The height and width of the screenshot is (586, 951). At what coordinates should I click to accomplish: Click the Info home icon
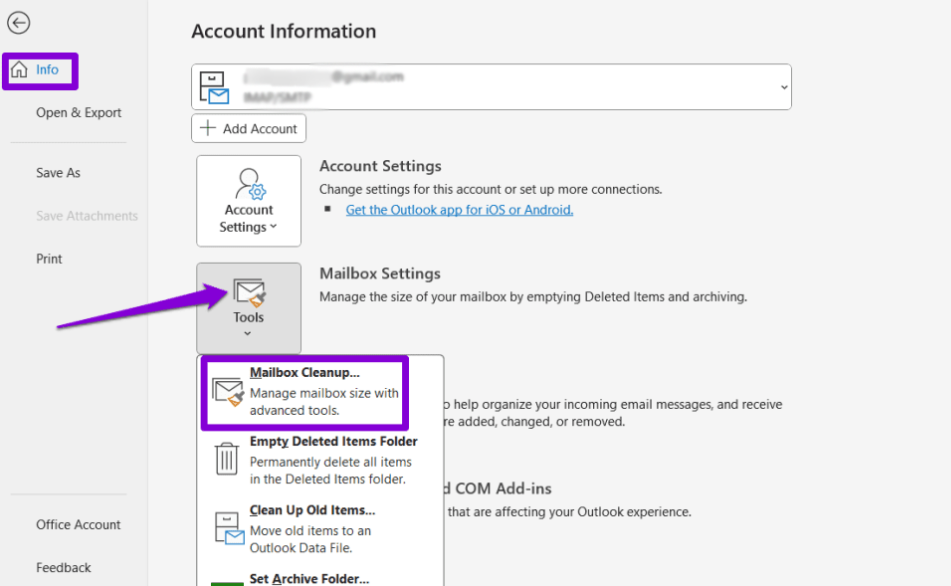pos(19,69)
